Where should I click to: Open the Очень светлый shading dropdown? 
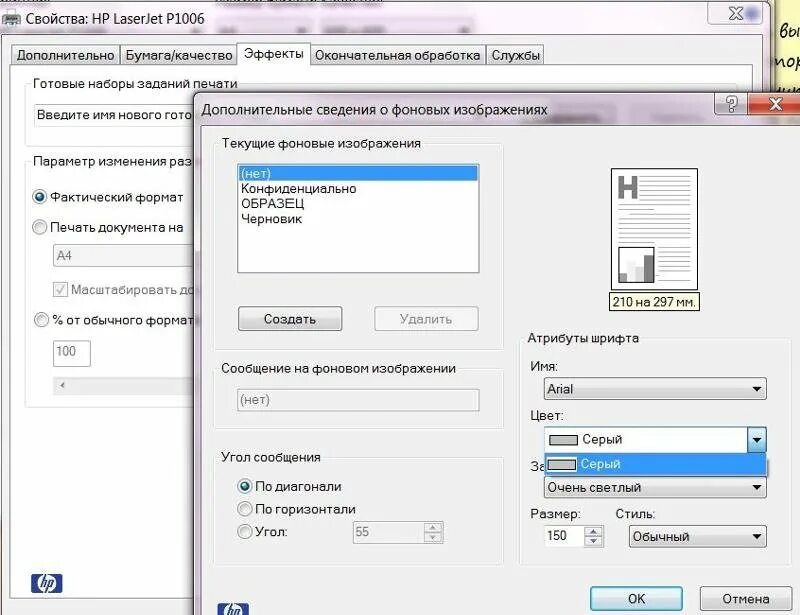(655, 487)
